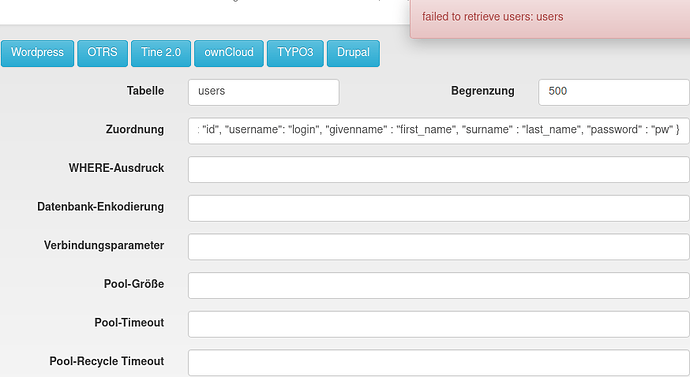Screen dimensions: 690x377
Task: Apply the TYPO3 preset
Action: tap(295, 53)
